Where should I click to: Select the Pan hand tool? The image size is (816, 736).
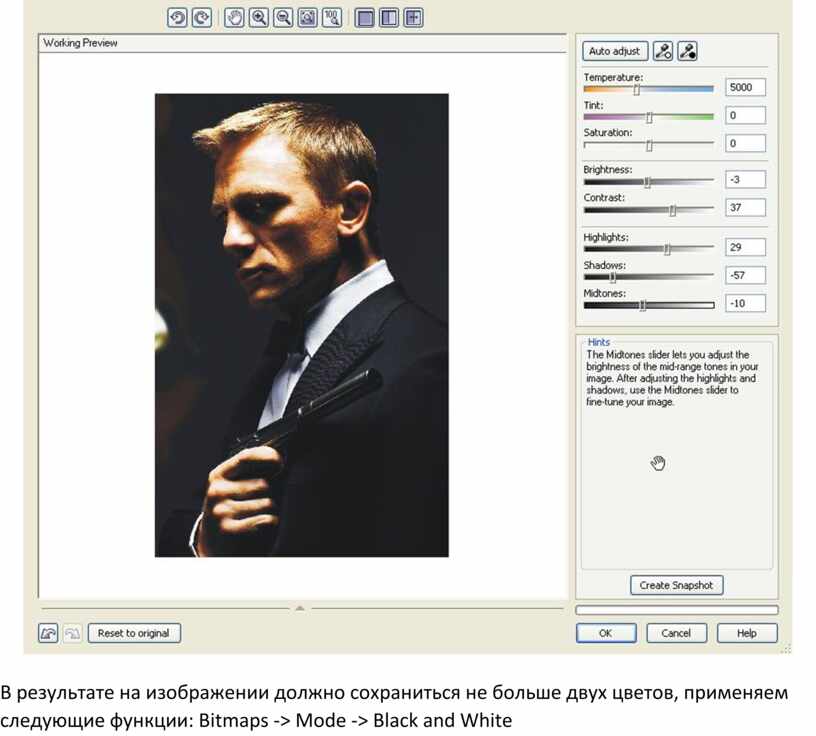point(234,18)
